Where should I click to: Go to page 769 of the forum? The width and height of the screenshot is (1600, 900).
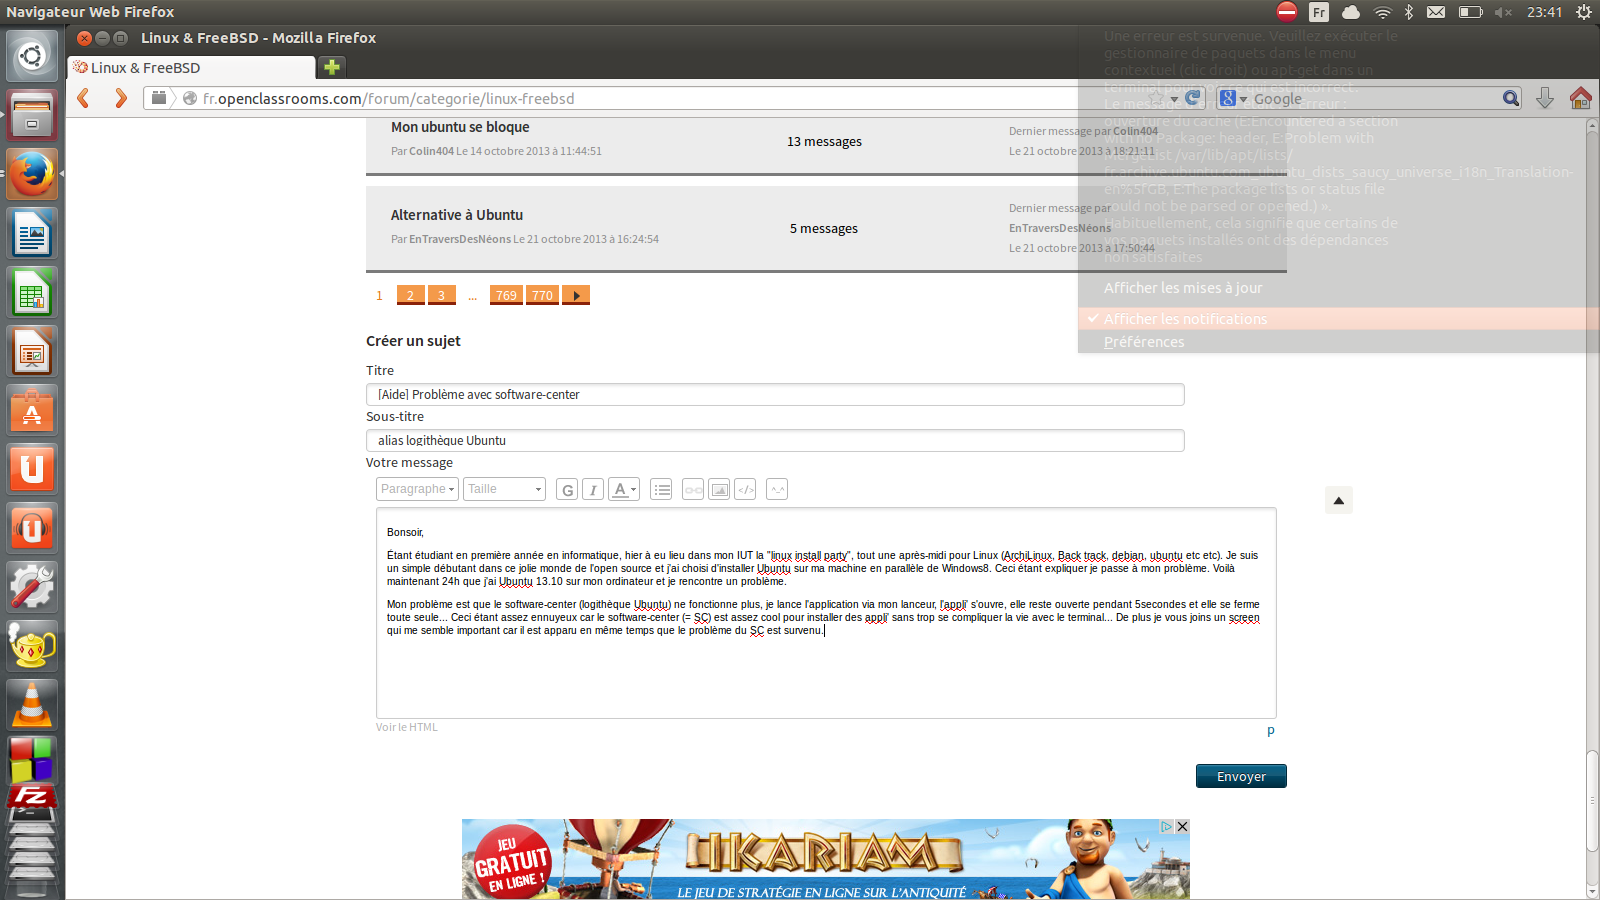(x=506, y=295)
